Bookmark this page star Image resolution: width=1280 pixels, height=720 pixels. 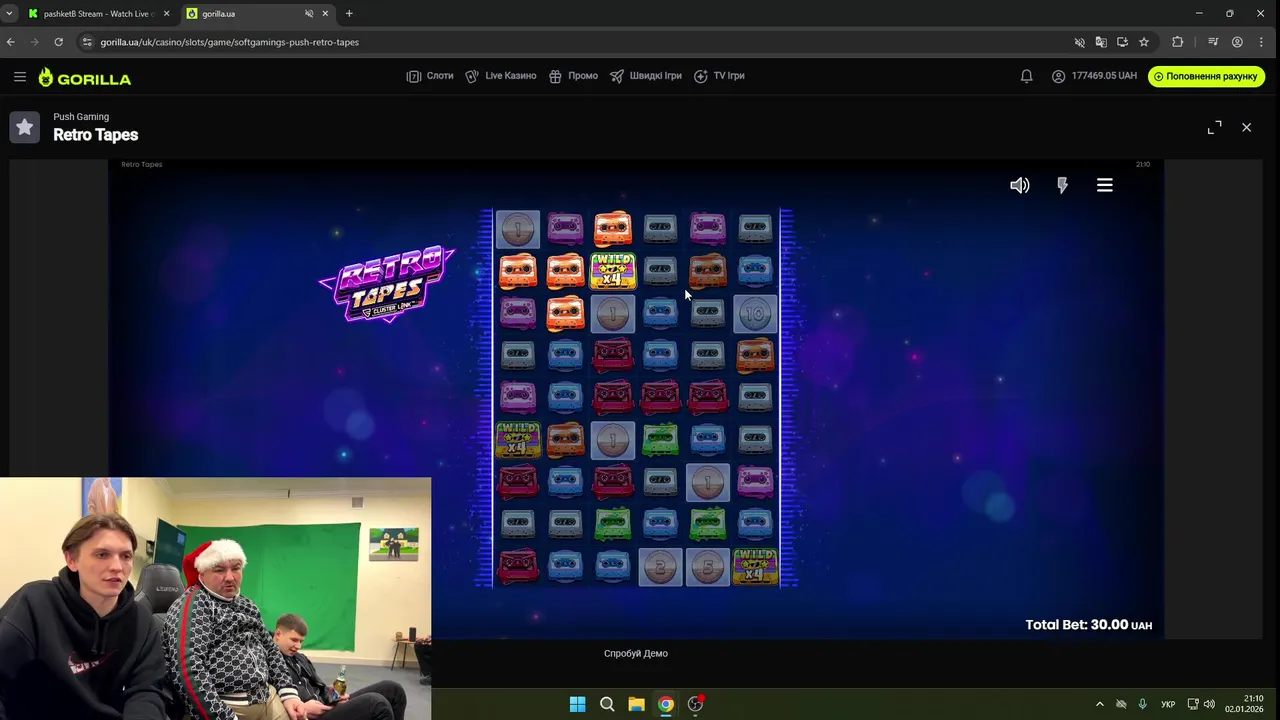1144,42
